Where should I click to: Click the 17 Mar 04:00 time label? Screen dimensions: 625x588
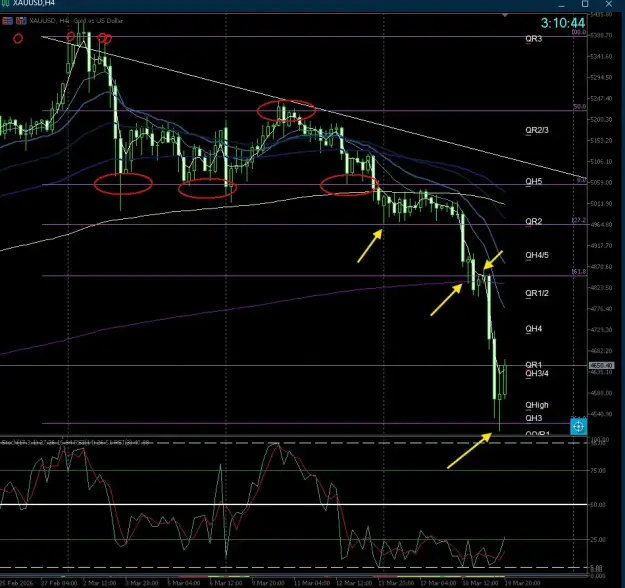coord(438,583)
